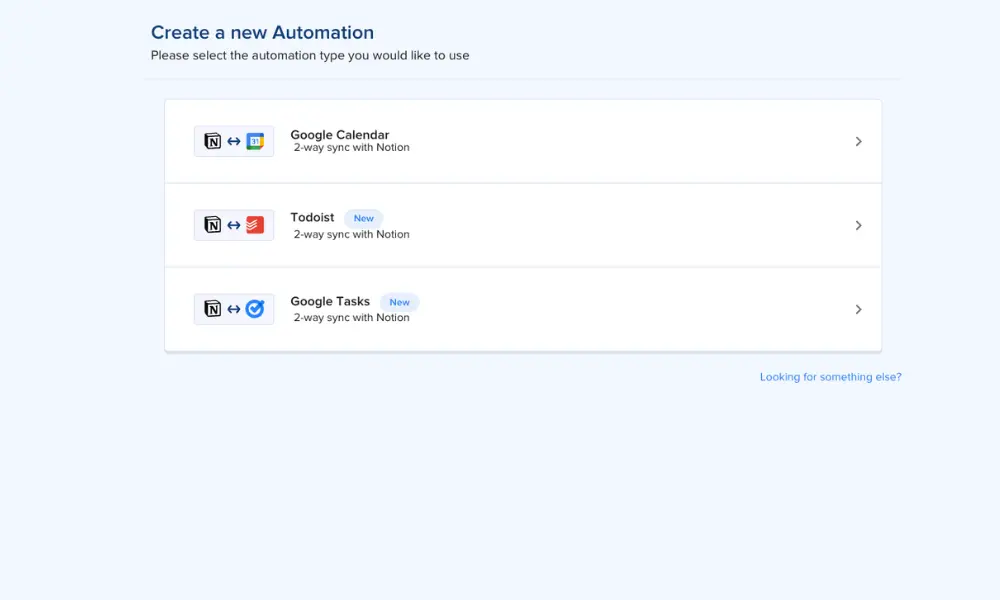Click the sync arrows icon in Google Tasks row
1000x600 pixels.
[234, 309]
